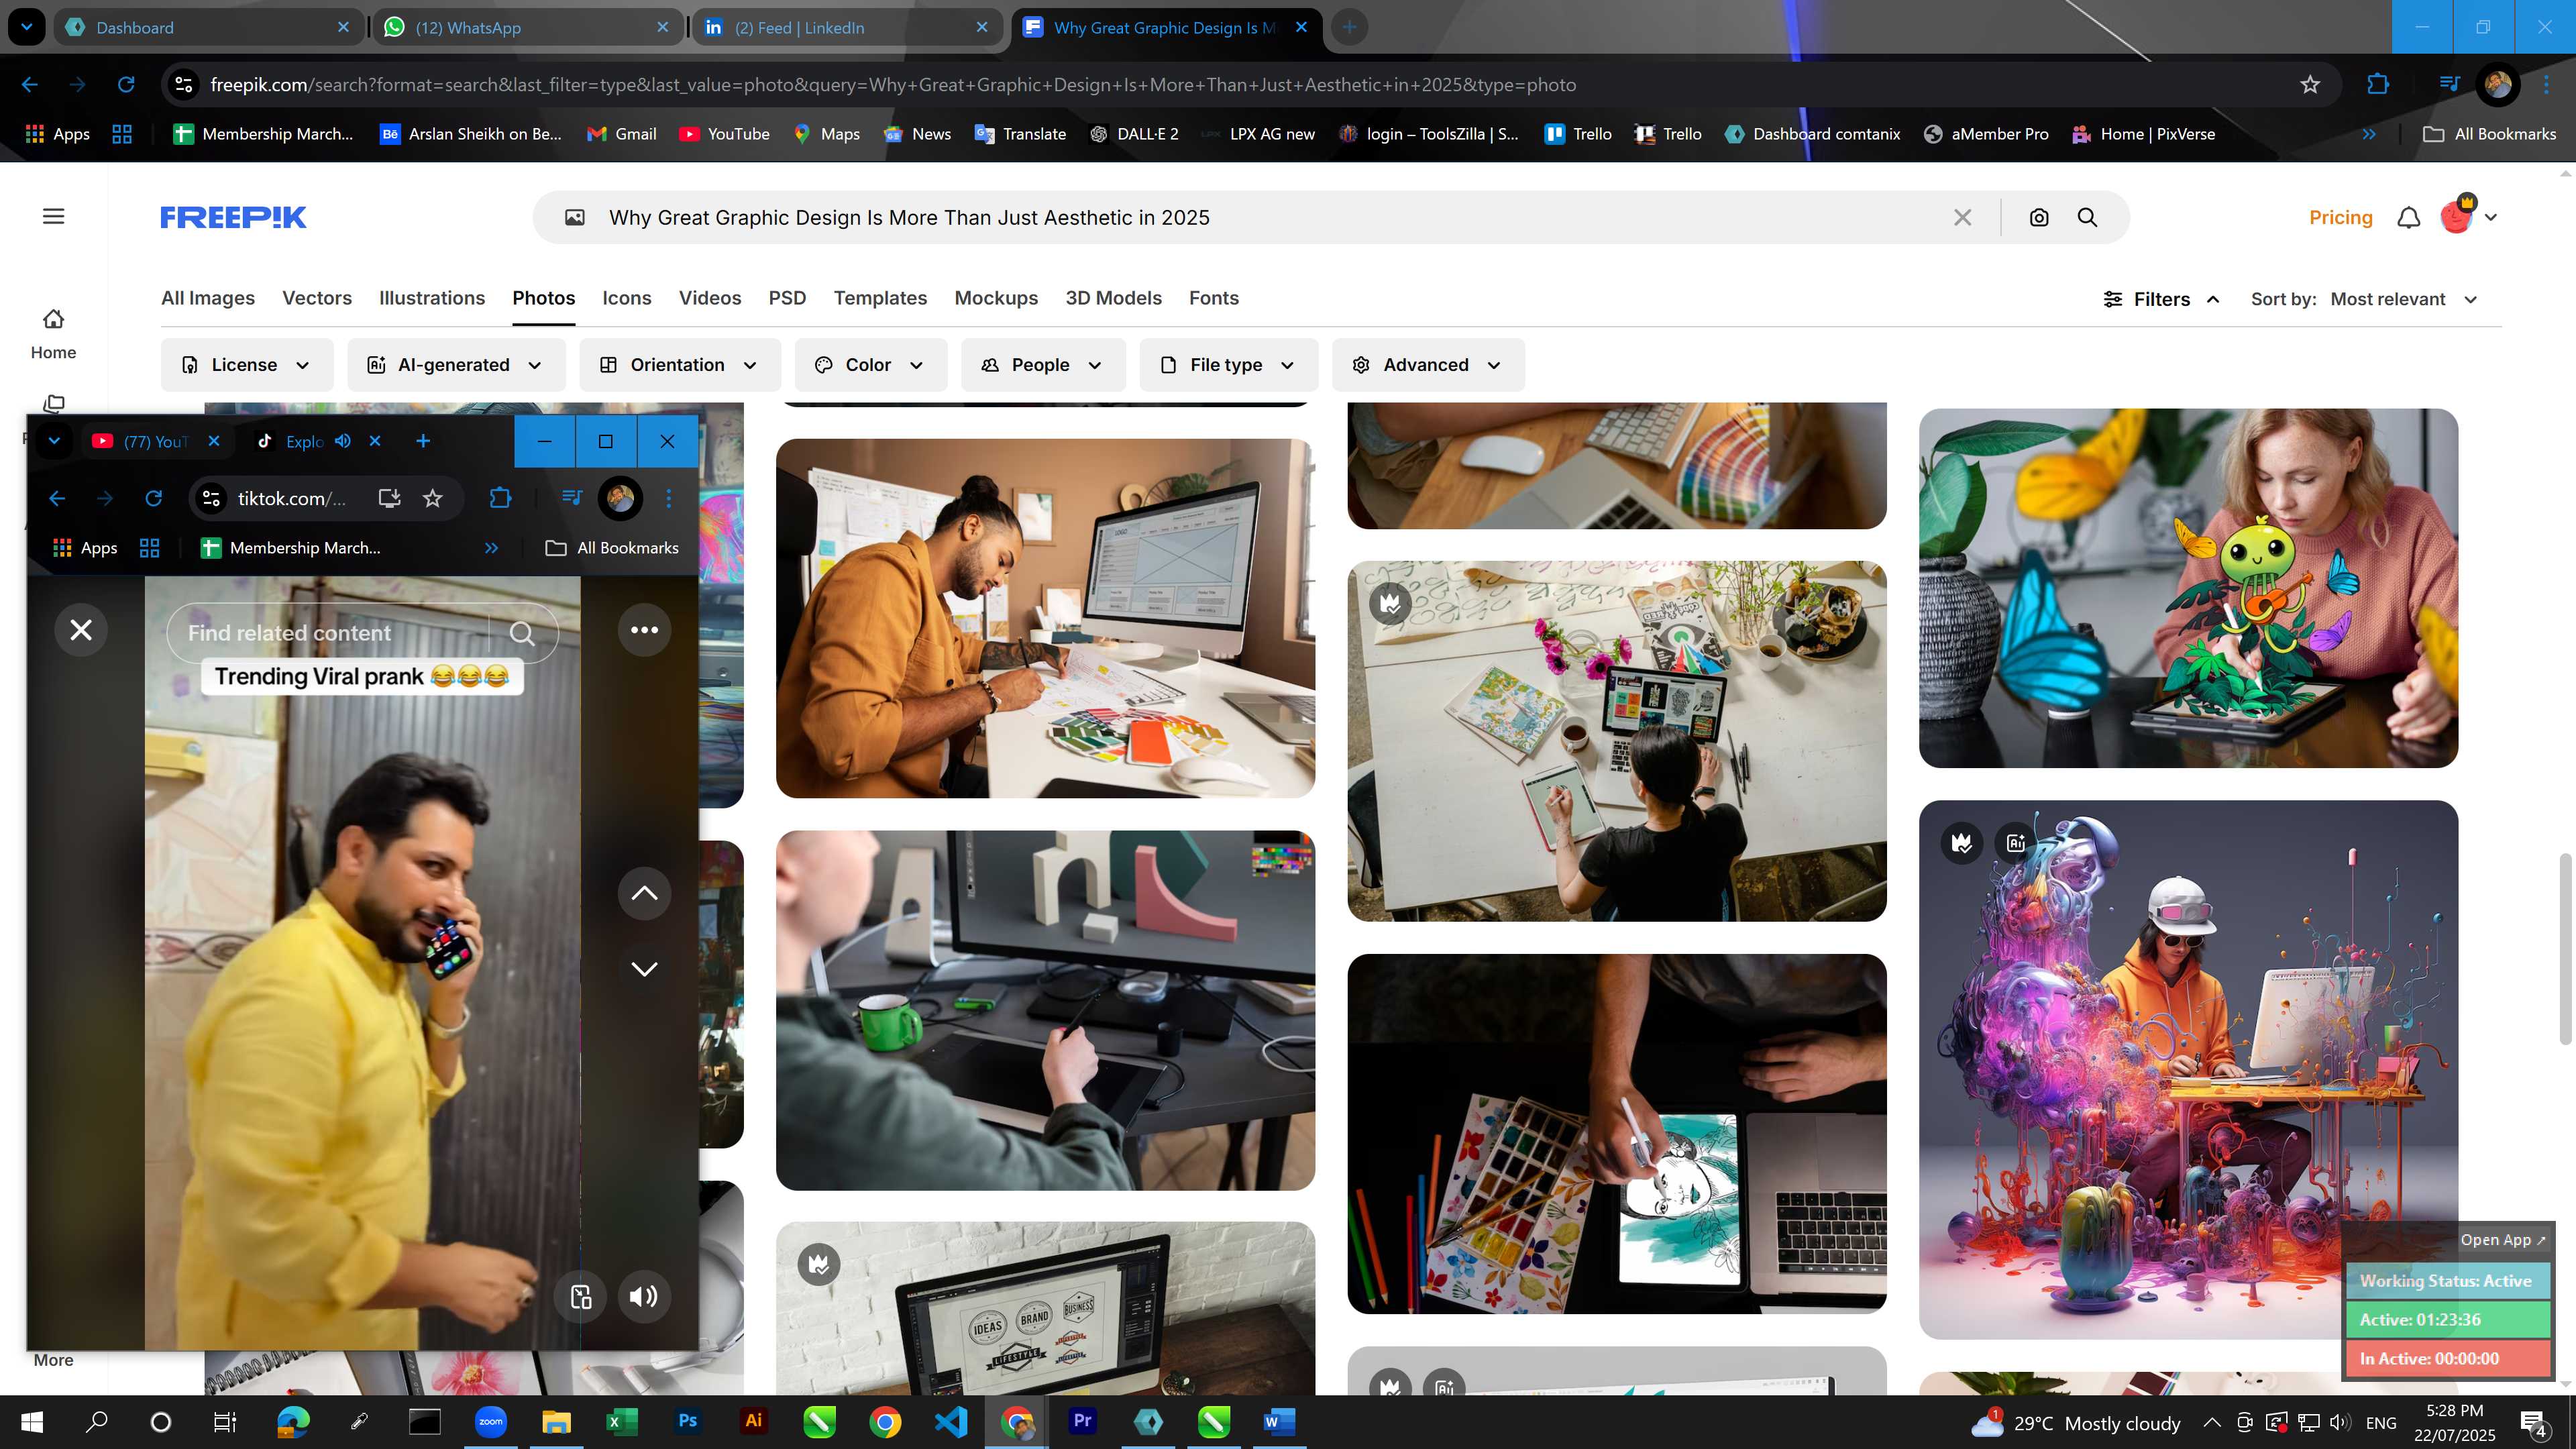The height and width of the screenshot is (1449, 2576).
Task: Reload the Freepik page
Action: 126,85
